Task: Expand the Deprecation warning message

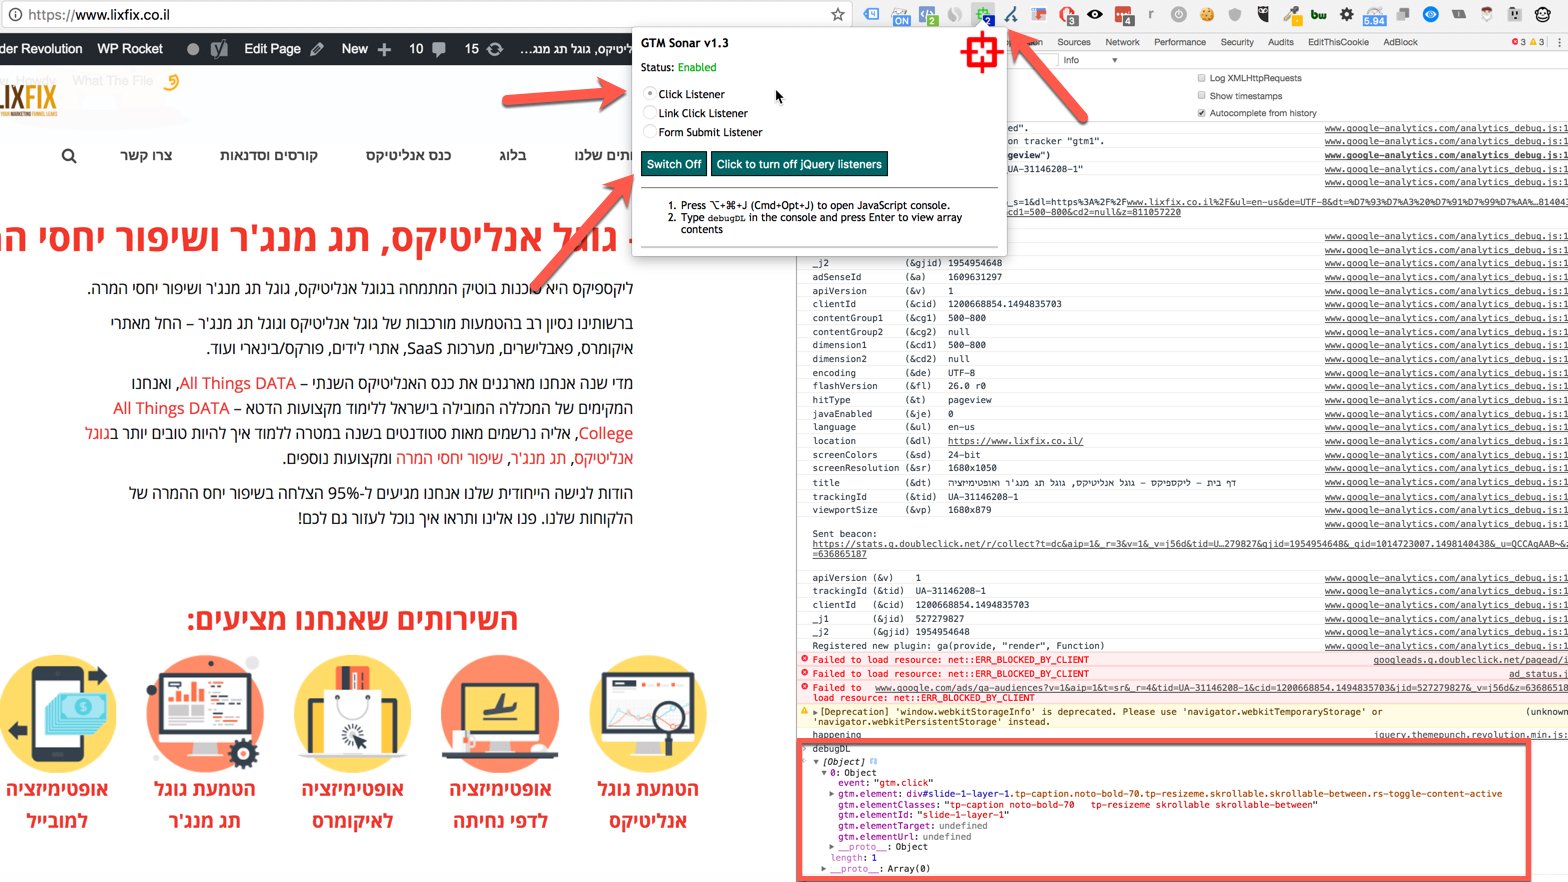Action: 815,712
